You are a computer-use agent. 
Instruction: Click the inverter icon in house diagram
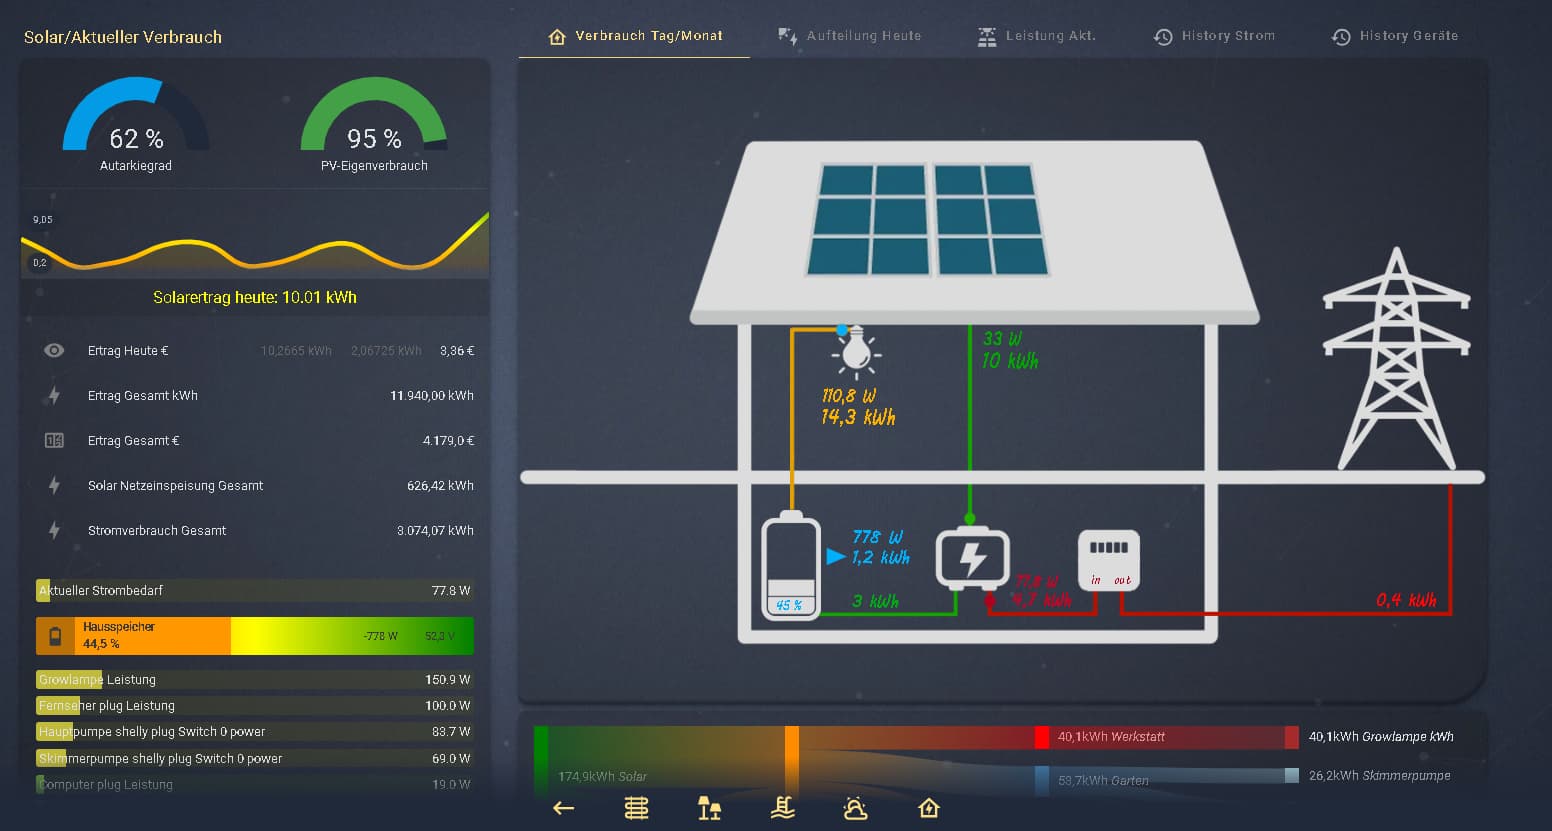[971, 558]
